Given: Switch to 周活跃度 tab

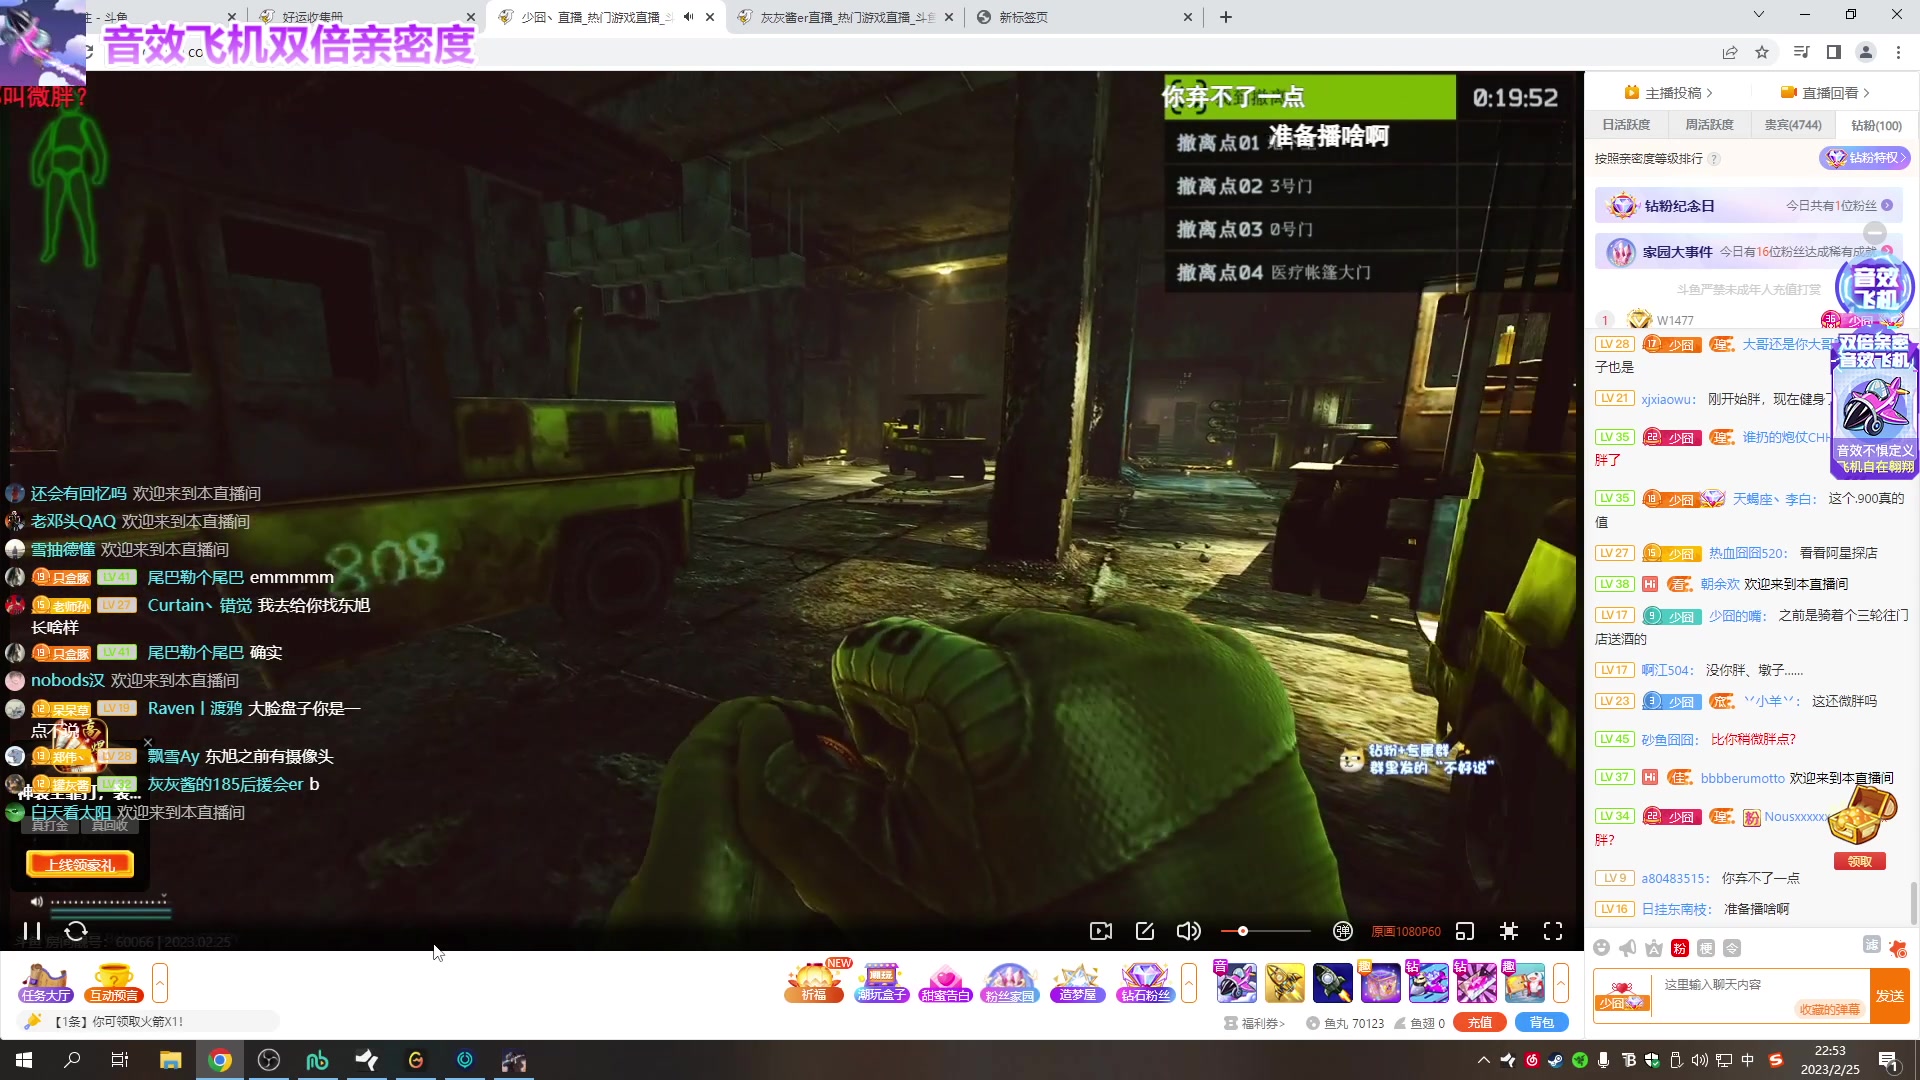Looking at the screenshot, I should (x=1709, y=125).
